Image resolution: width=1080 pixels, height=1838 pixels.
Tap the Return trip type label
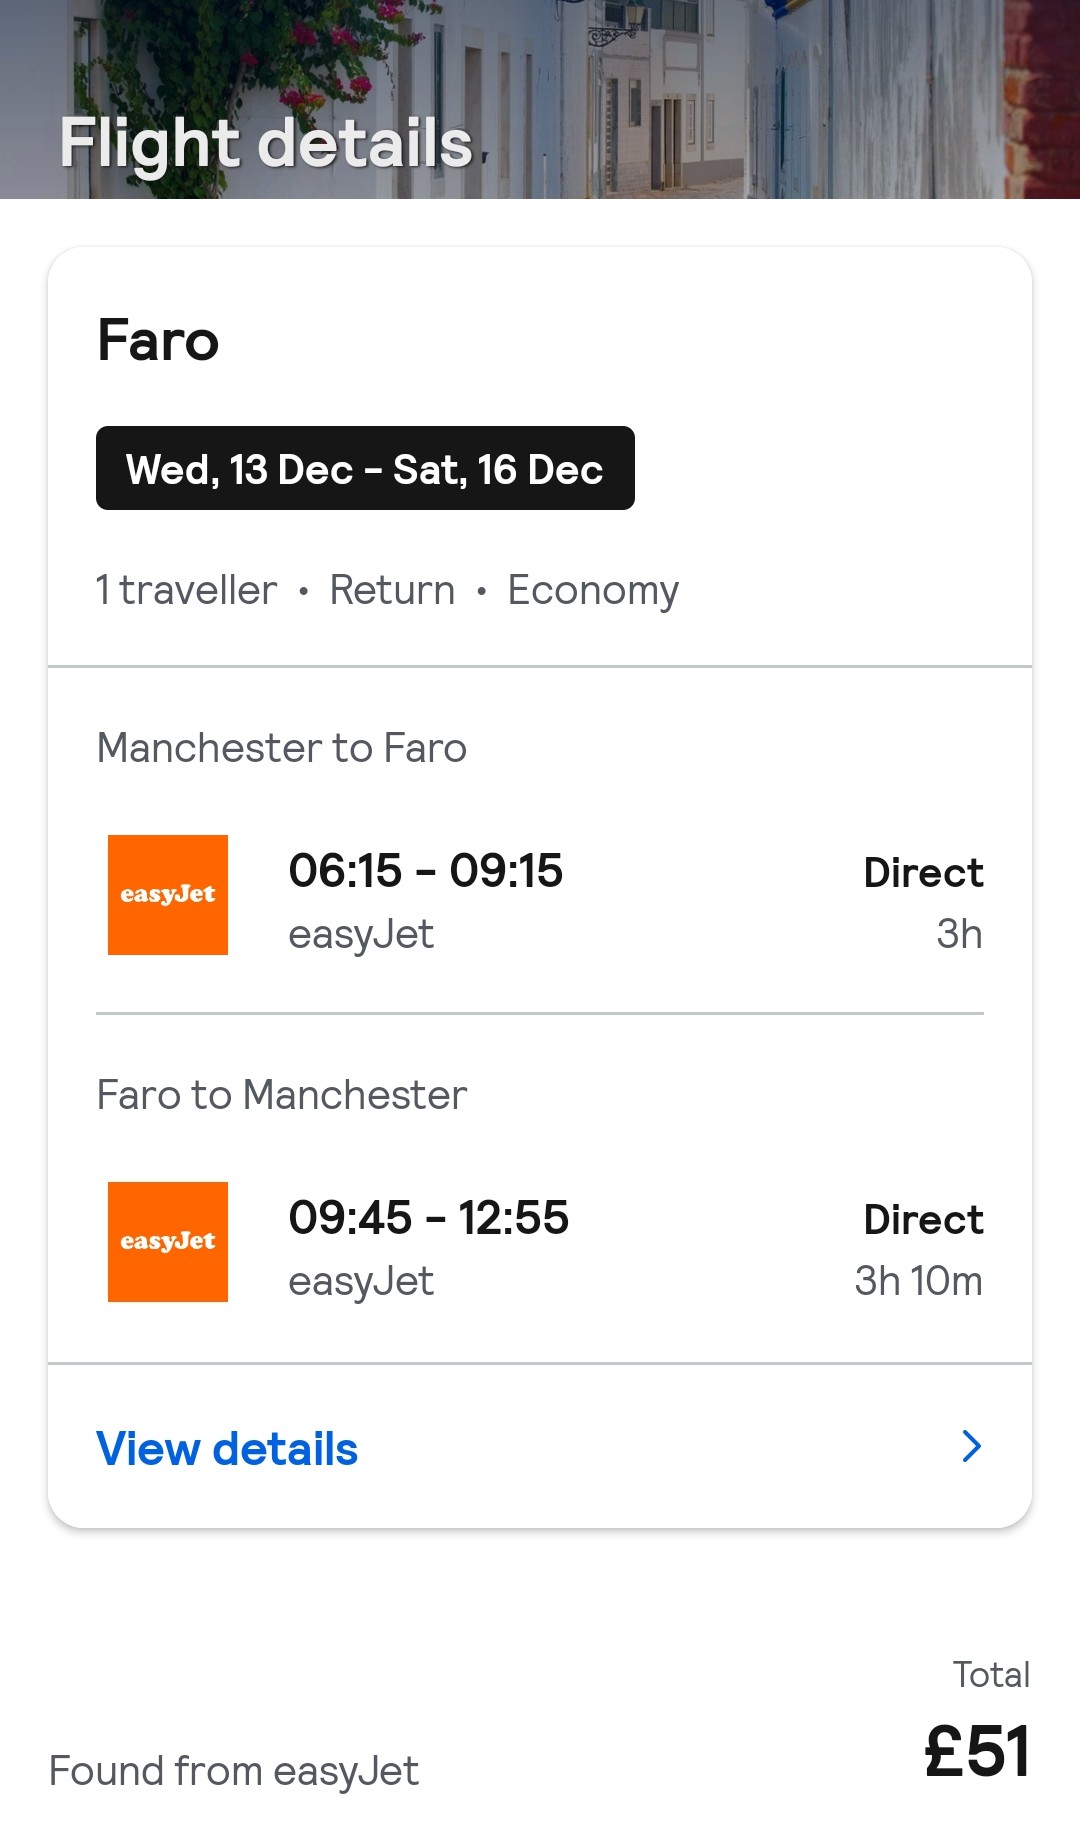(392, 590)
